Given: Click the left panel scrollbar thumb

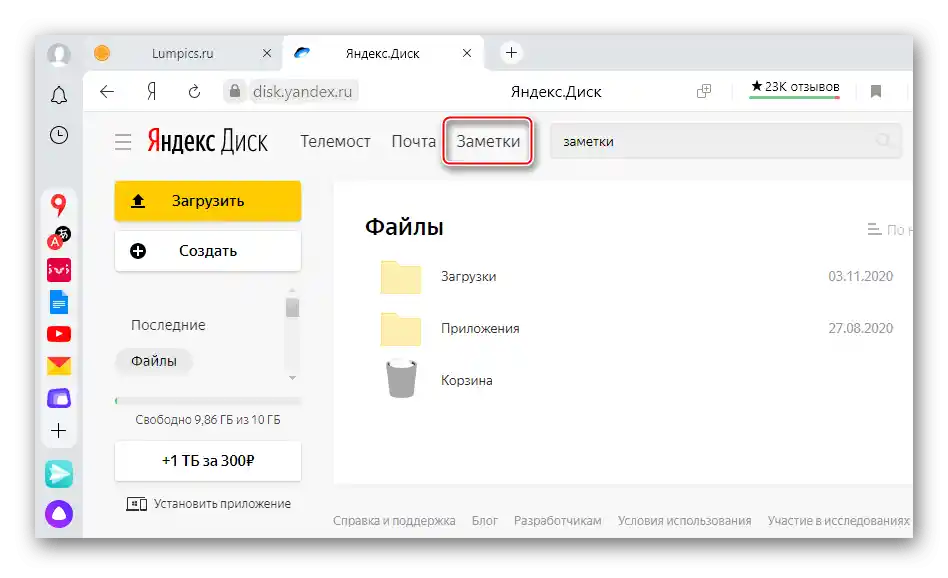Looking at the screenshot, I should pos(292,307).
